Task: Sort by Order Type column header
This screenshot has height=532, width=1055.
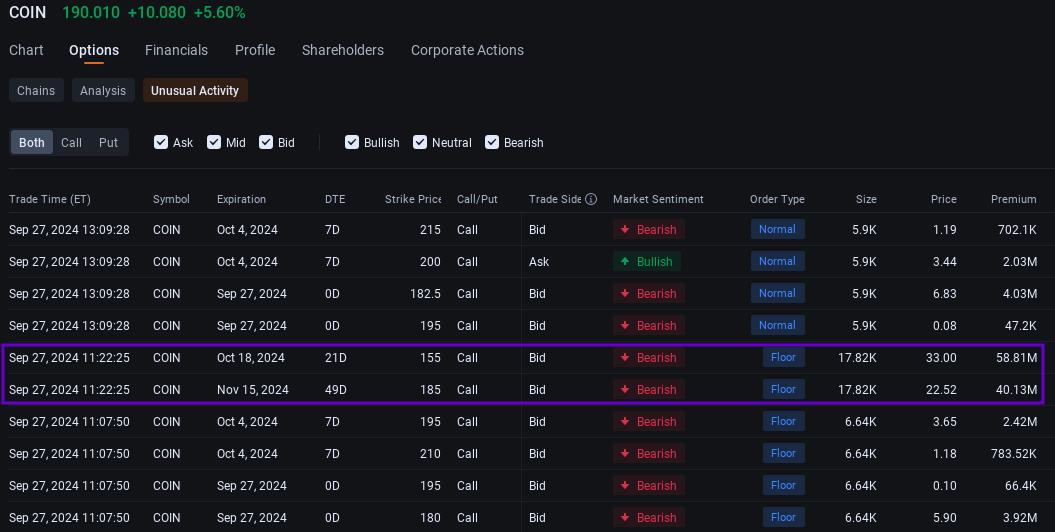Action: 777,199
